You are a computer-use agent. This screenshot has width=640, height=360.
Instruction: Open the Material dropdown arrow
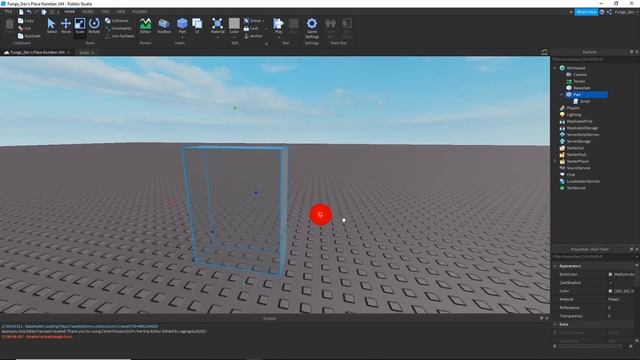(x=218, y=37)
